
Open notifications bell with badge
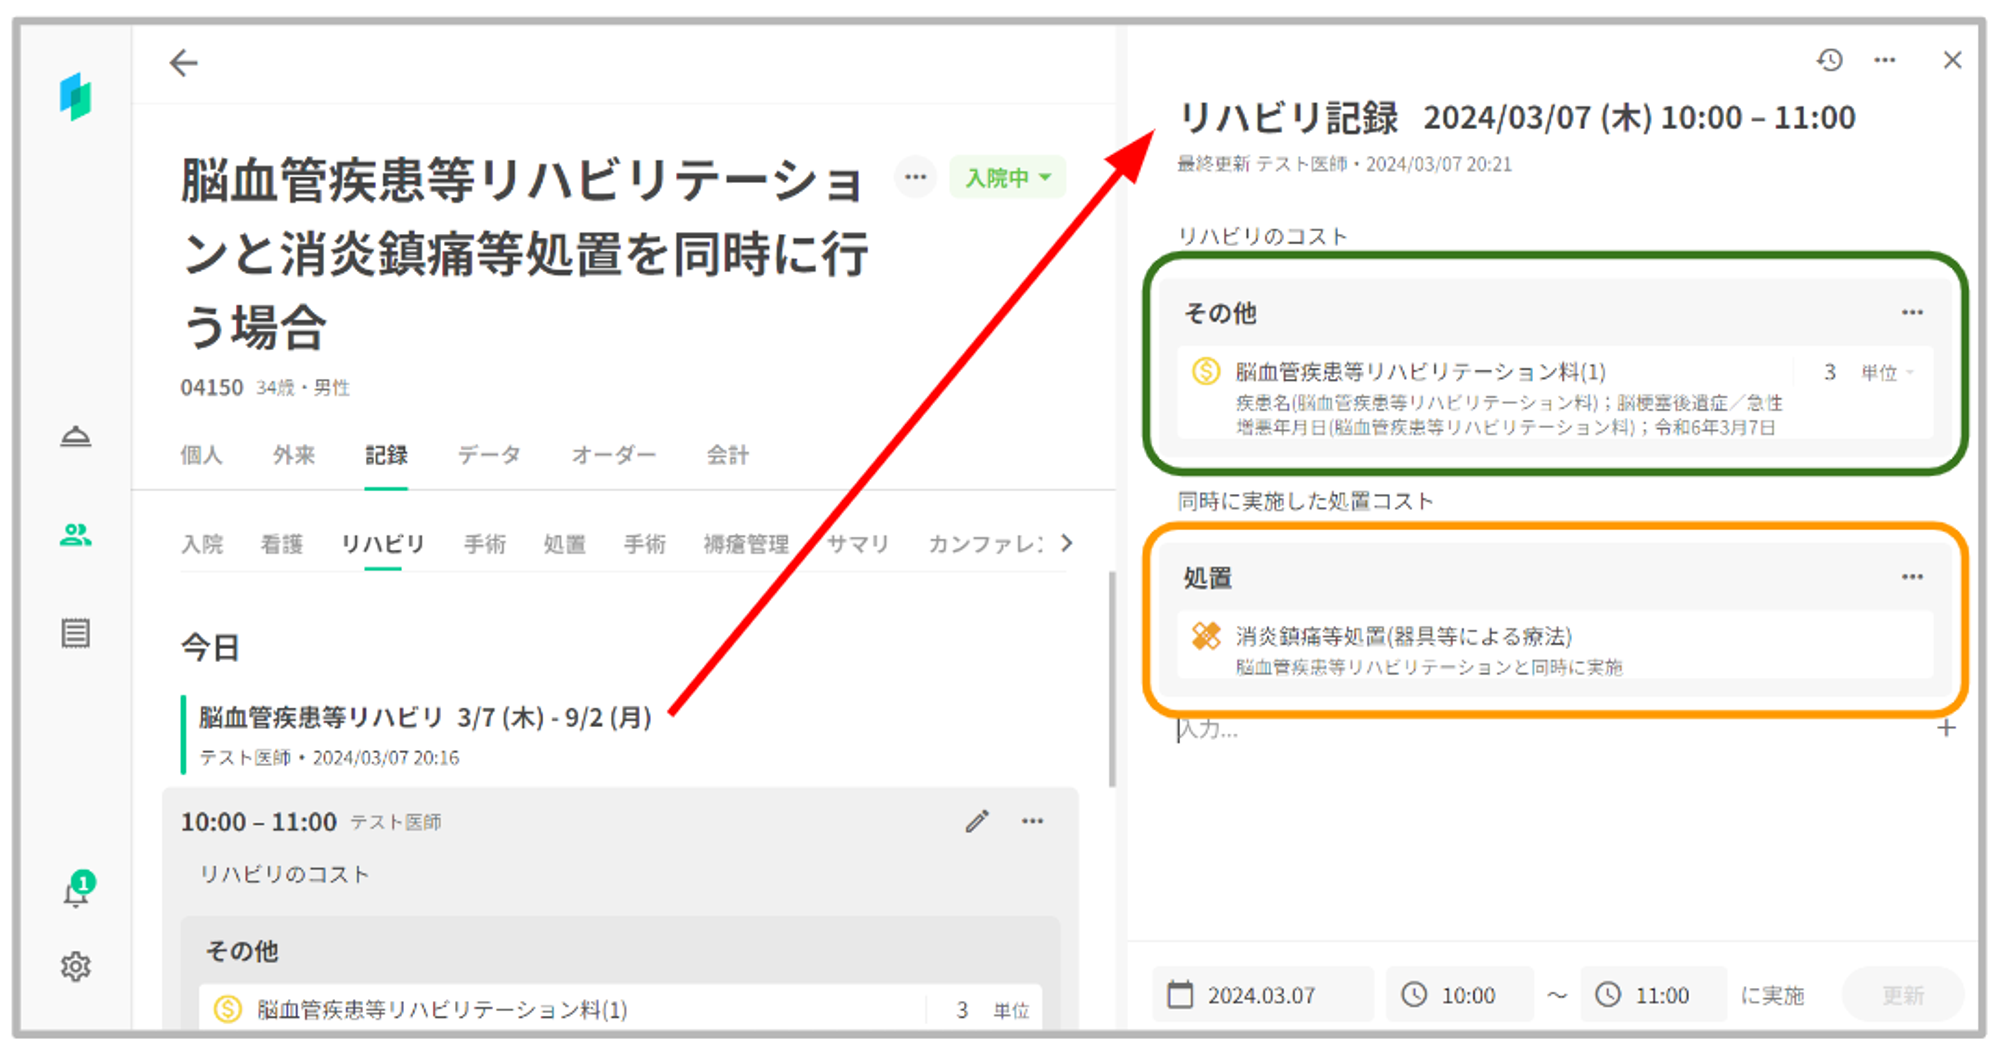pos(78,889)
